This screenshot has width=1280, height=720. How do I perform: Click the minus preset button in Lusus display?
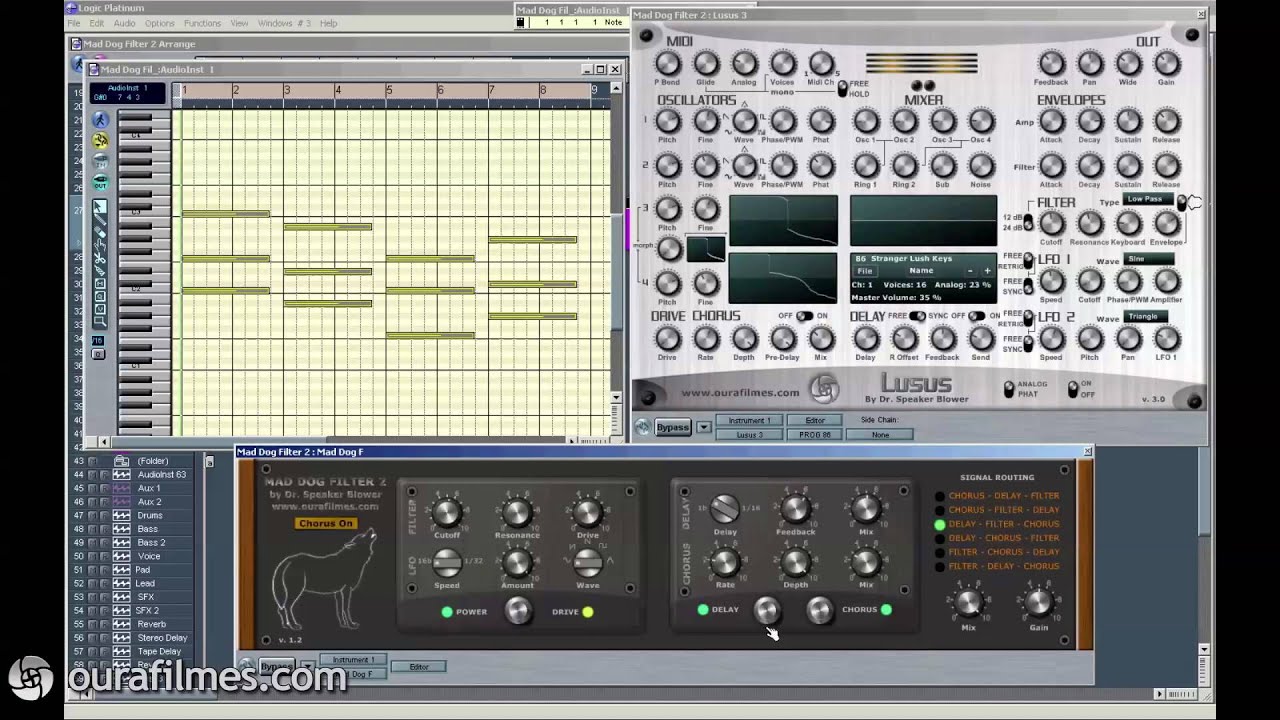pos(969,271)
